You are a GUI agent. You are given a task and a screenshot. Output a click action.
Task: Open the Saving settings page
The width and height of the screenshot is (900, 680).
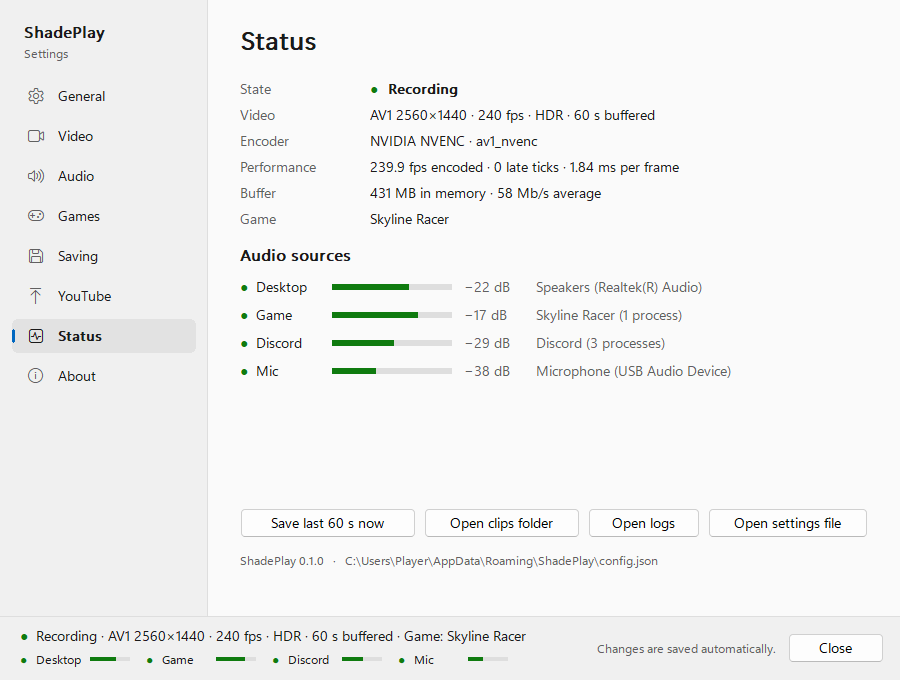[104, 256]
